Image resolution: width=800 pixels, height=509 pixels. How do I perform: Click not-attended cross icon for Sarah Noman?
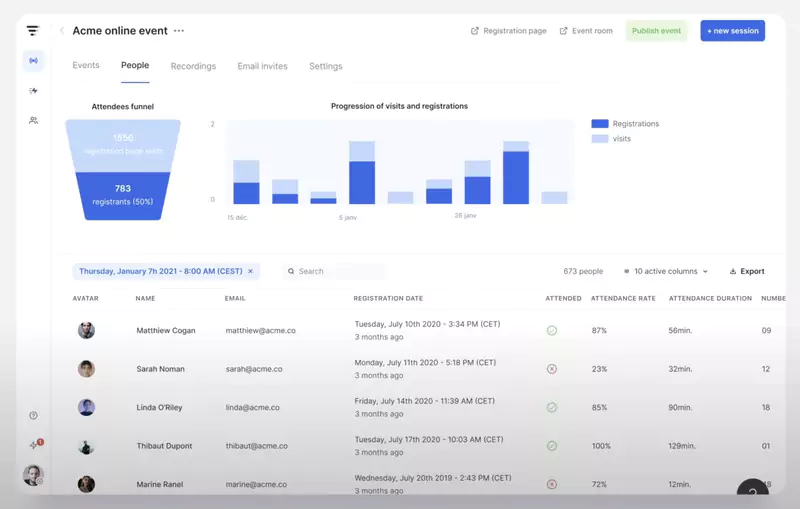(x=552, y=369)
